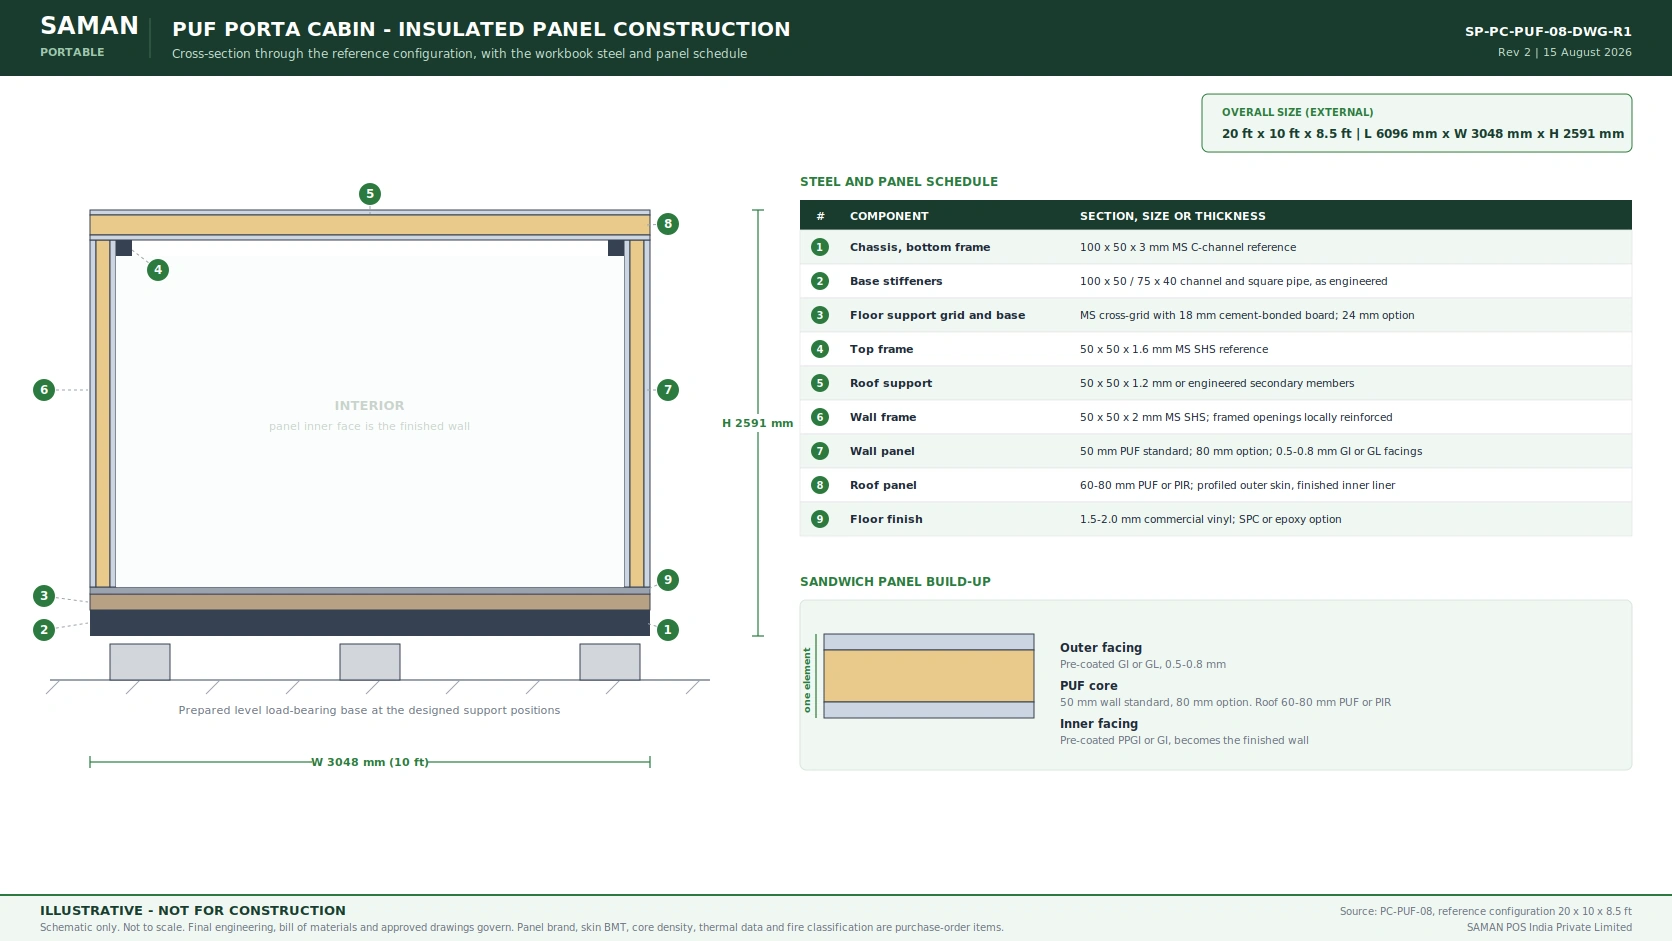The width and height of the screenshot is (1672, 941).
Task: Click the 'Inner facing' label
Action: point(1099,724)
